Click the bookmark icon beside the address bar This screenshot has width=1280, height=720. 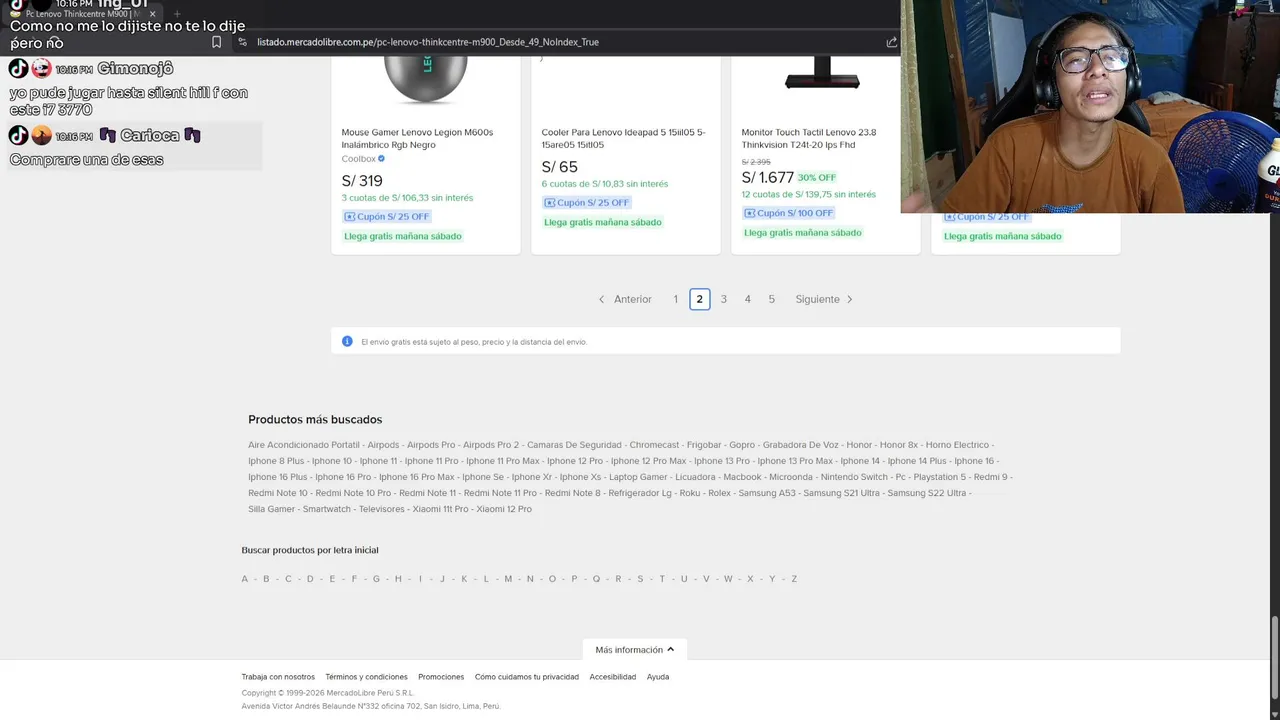pyautogui.click(x=216, y=42)
